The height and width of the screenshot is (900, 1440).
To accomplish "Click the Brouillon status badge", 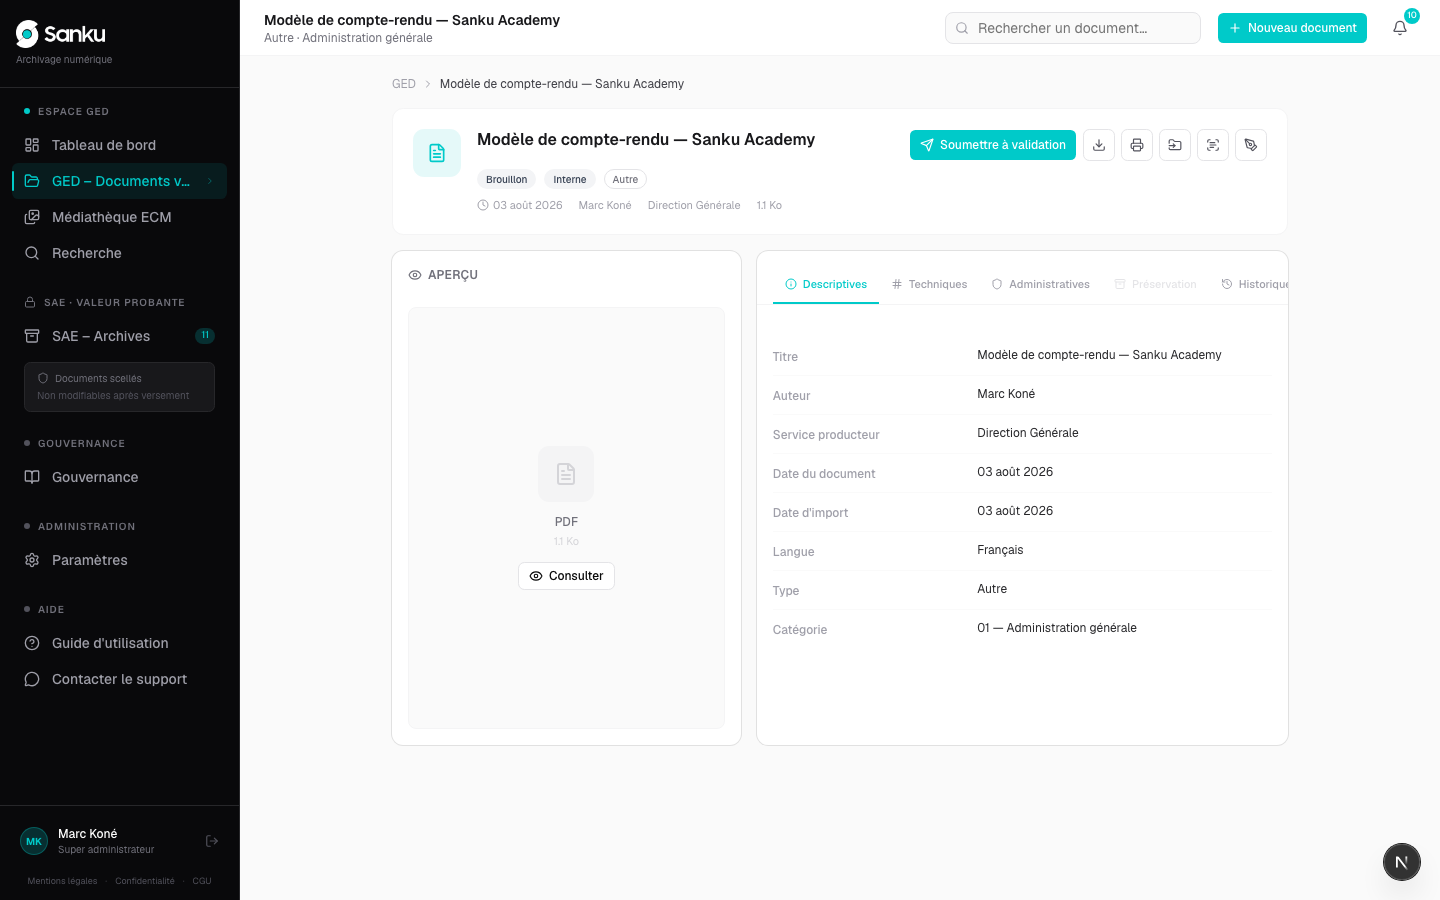I will (x=506, y=180).
